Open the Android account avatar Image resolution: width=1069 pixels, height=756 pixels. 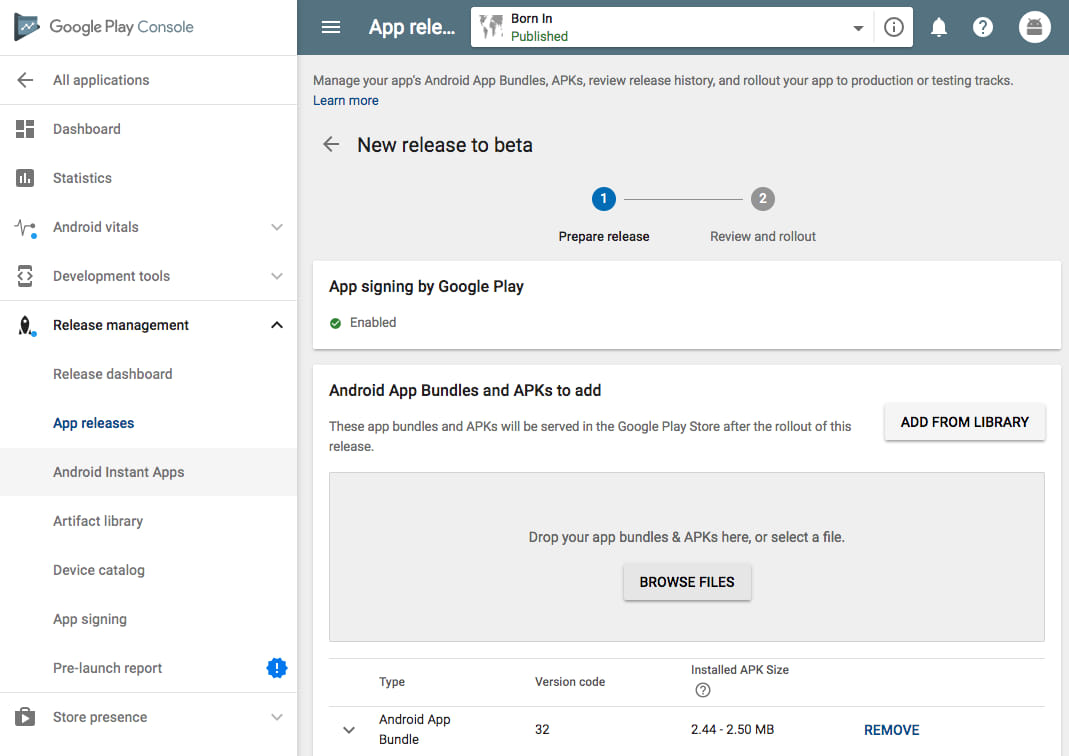click(1034, 28)
